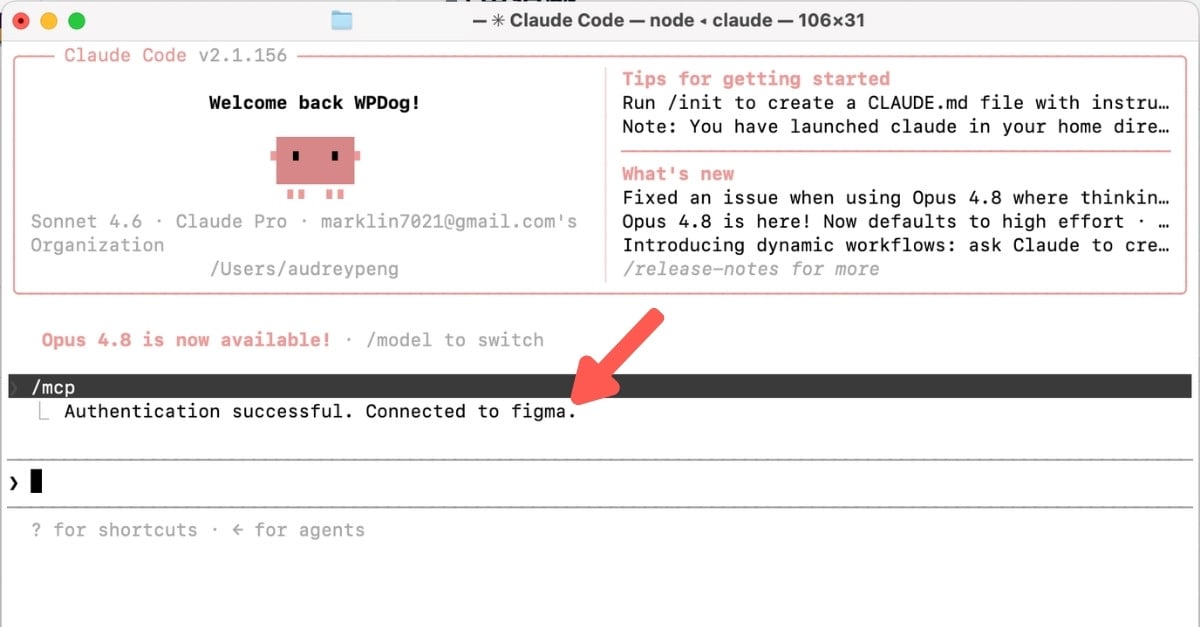1200x627 pixels.
Task: Click the "Tips for getting started" heading
Action: click(756, 79)
